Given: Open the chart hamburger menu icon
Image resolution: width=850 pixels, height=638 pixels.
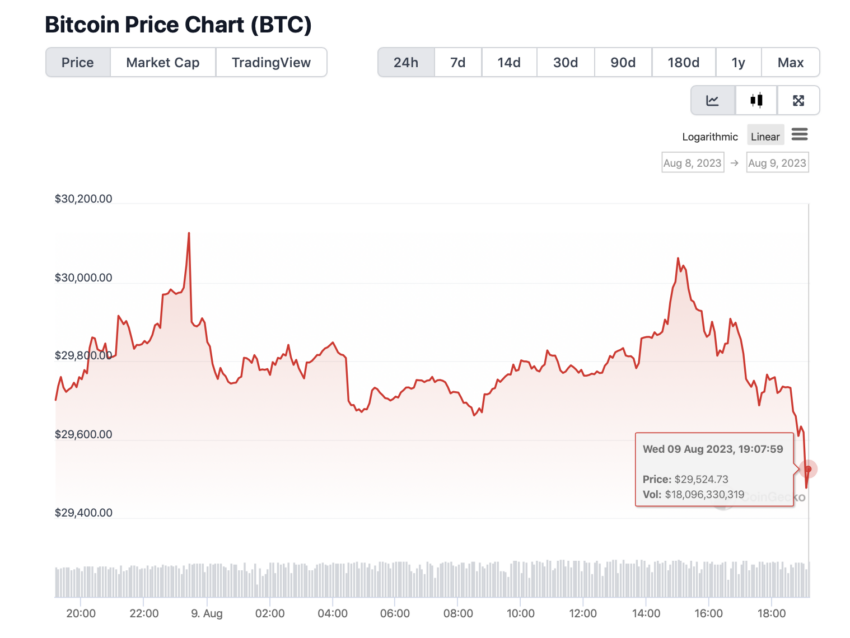Looking at the screenshot, I should click(800, 134).
